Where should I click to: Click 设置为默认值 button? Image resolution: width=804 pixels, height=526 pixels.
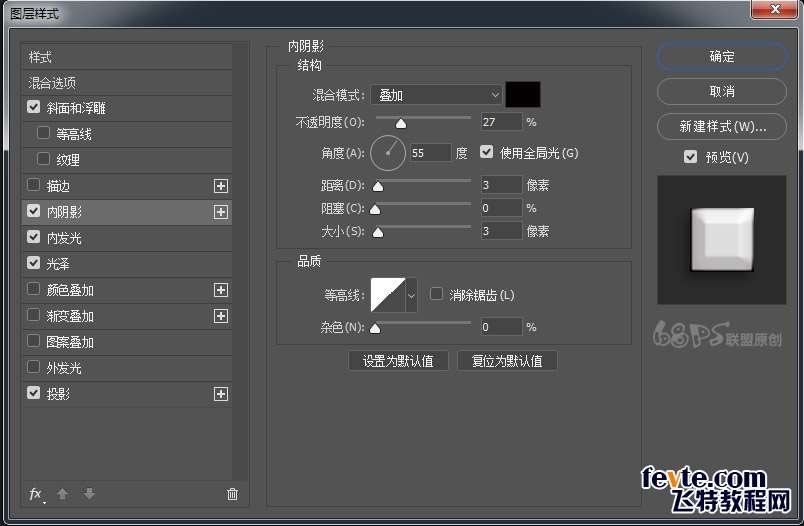(x=398, y=361)
